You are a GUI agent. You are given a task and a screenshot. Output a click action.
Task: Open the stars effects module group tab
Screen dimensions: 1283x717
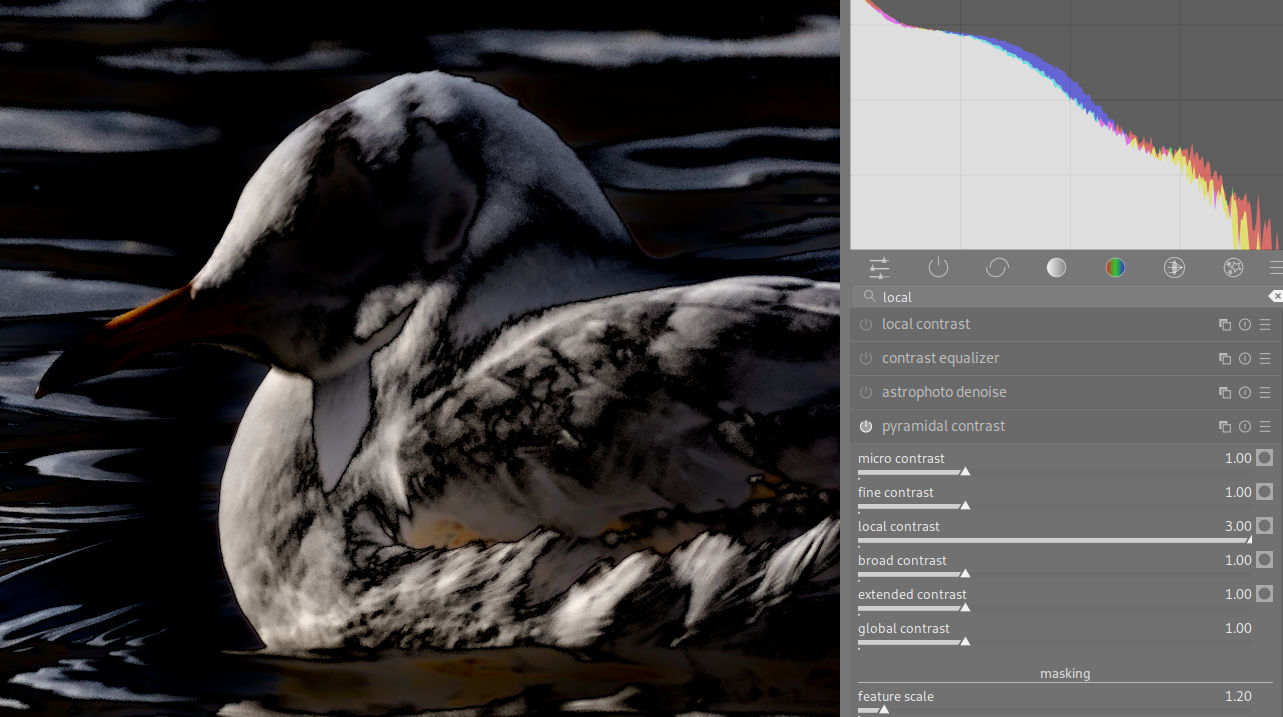point(1233,267)
